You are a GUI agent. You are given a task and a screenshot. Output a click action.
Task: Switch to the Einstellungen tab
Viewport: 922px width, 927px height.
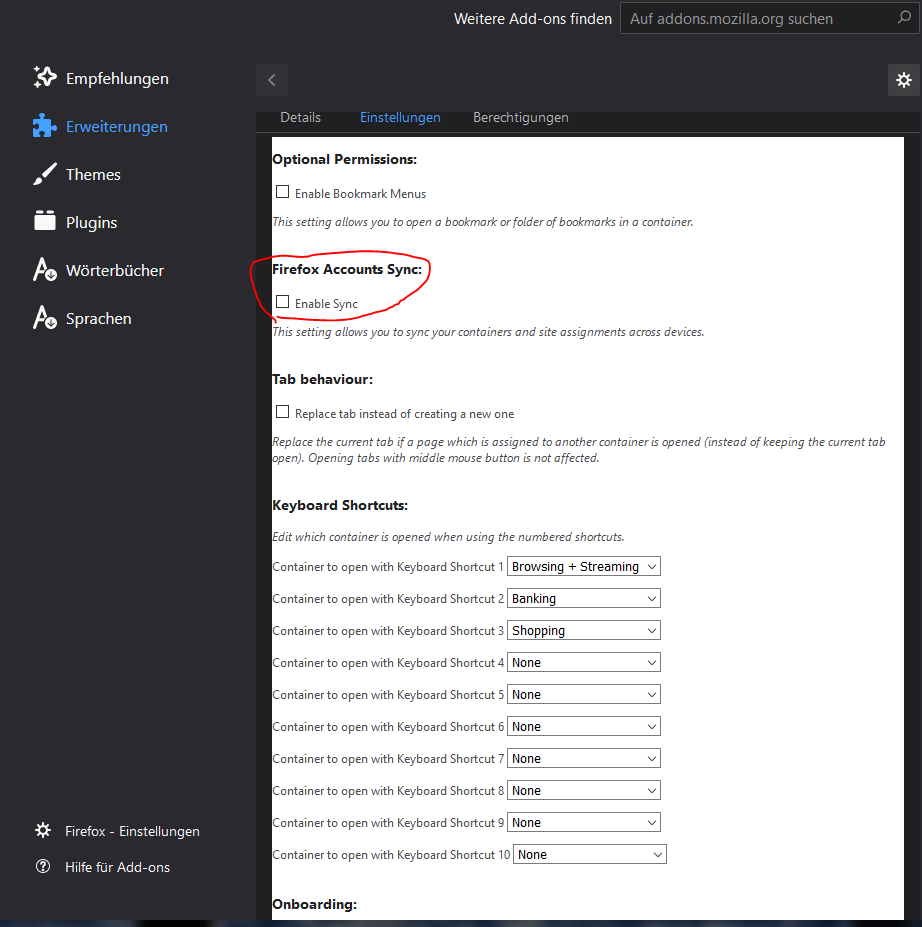tap(400, 117)
